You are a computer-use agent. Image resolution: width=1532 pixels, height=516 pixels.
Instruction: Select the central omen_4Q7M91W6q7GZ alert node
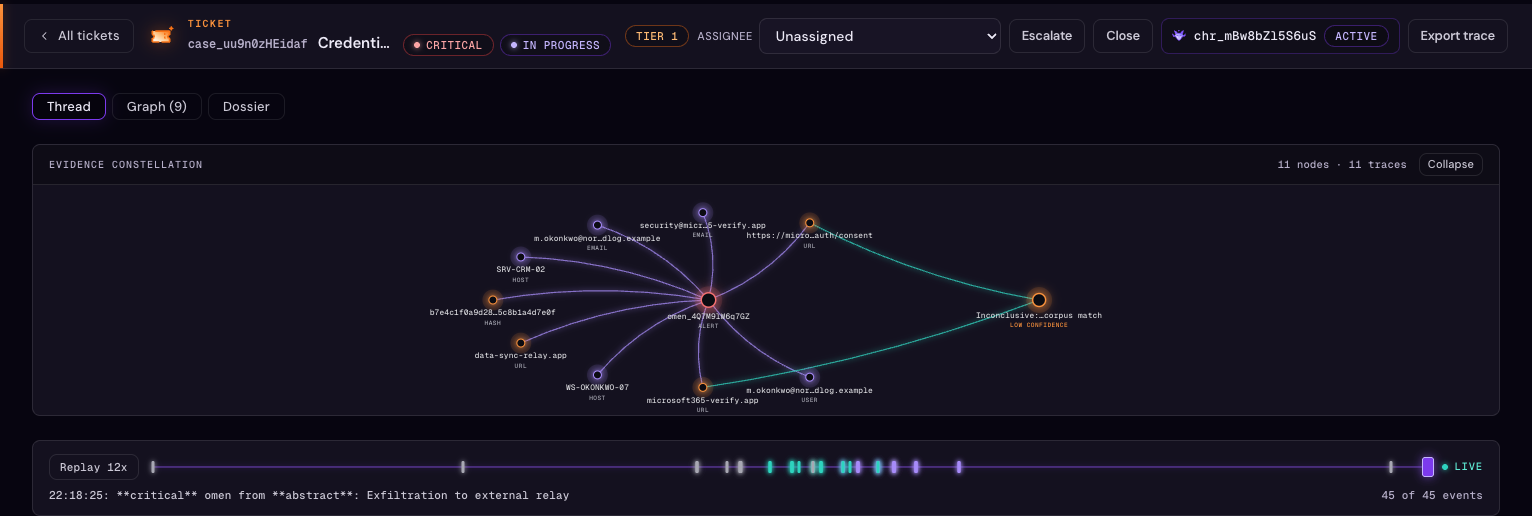(x=708, y=300)
